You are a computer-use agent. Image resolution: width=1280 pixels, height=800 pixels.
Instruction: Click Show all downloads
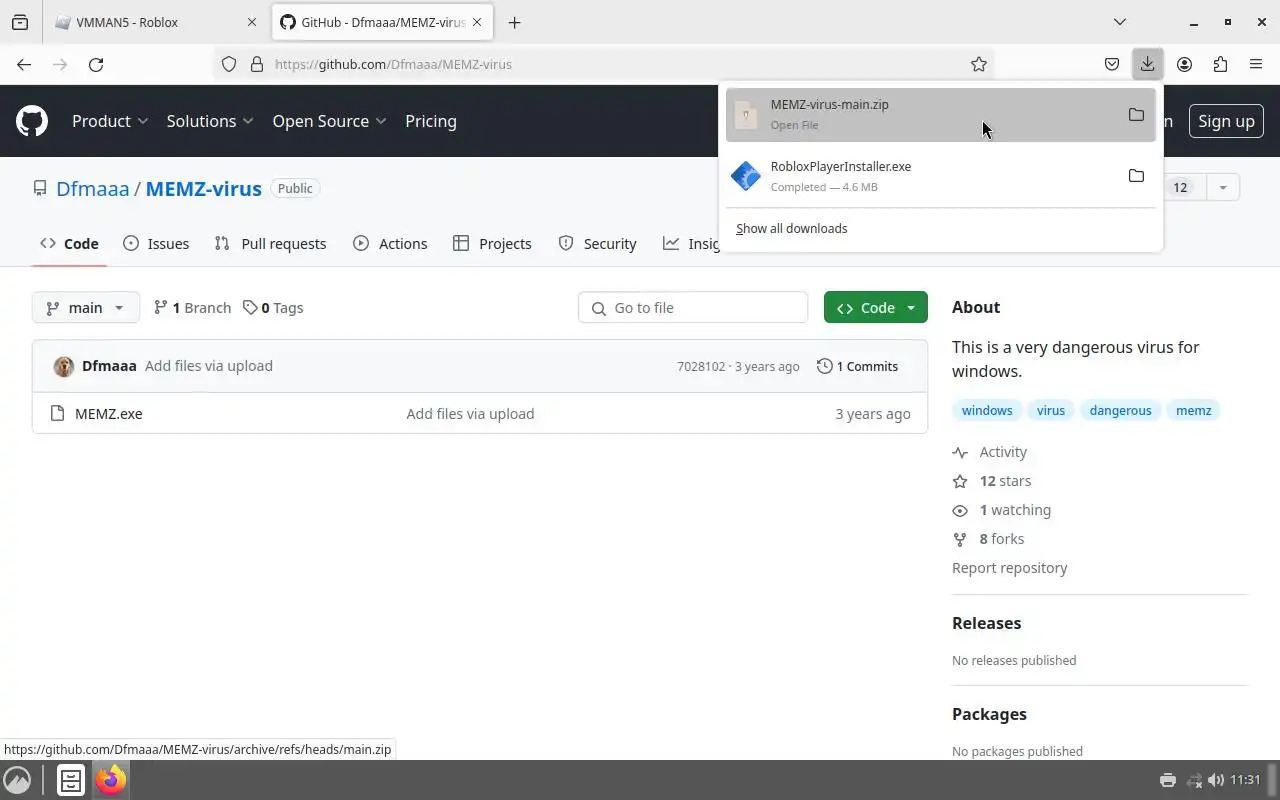point(791,228)
